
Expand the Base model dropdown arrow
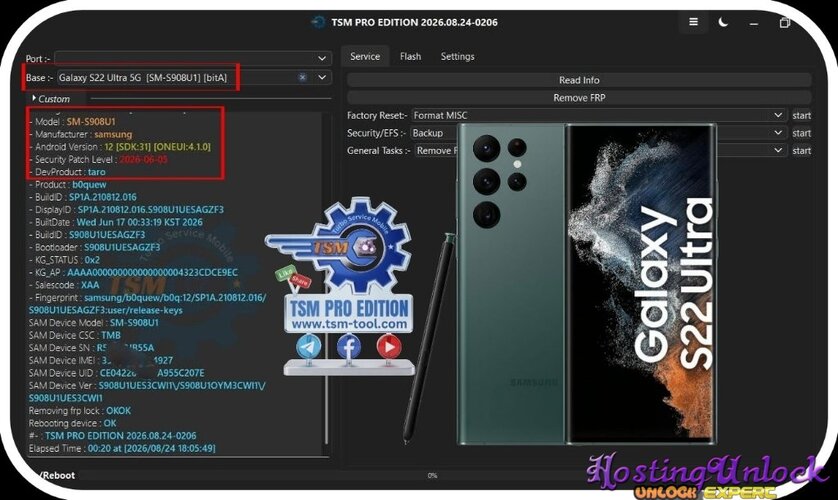coord(322,77)
